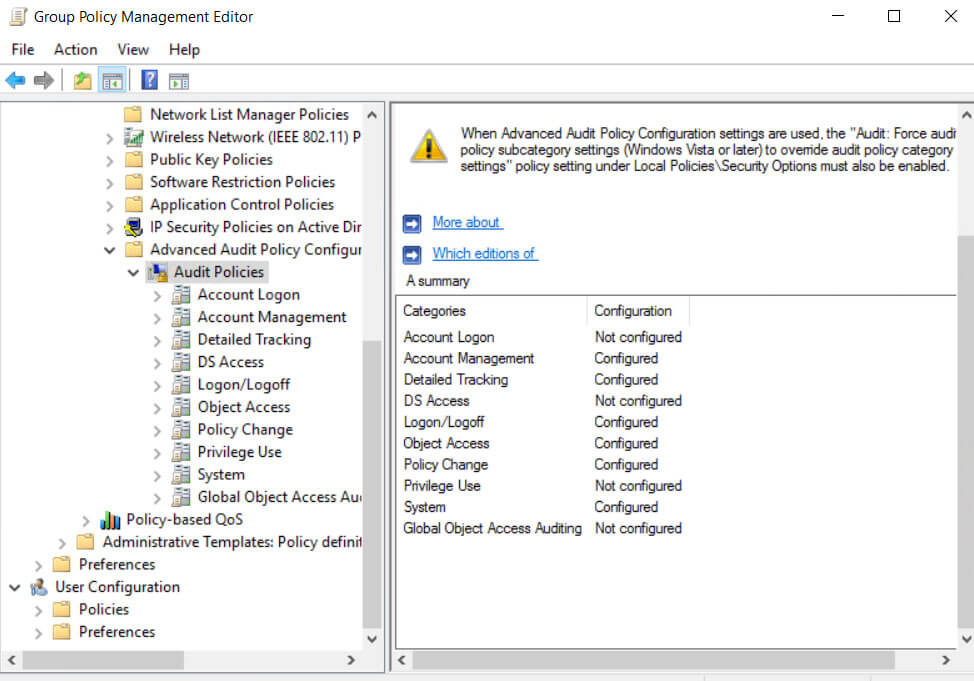
Task: Open Help via blue question mark icon
Action: click(x=150, y=80)
